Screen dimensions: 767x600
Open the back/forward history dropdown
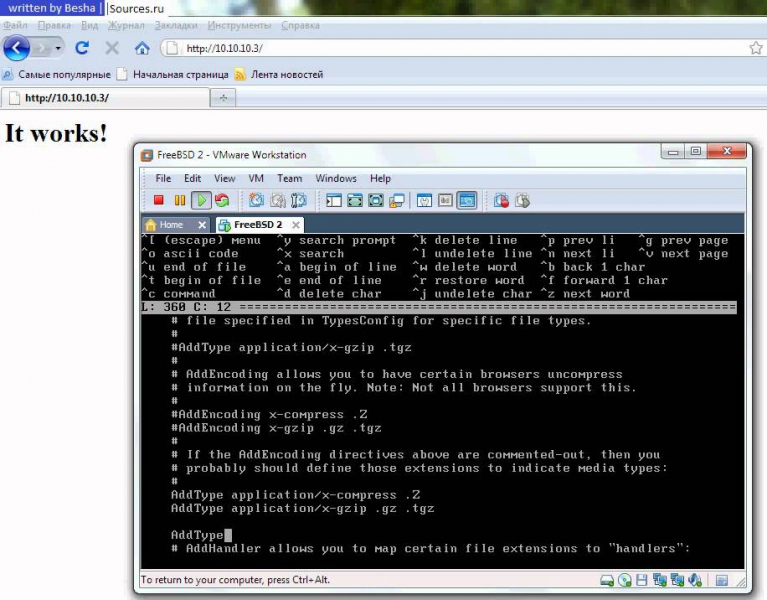click(59, 48)
